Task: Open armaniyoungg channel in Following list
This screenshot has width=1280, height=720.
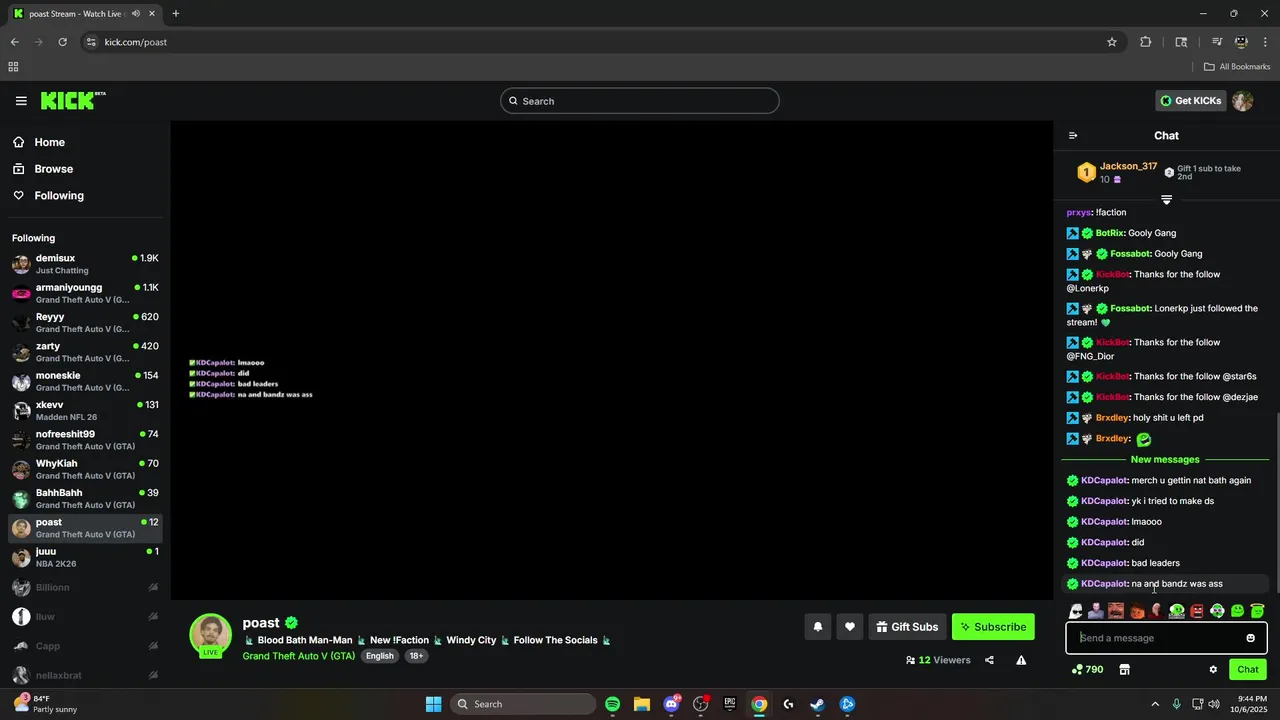Action: (x=85, y=293)
